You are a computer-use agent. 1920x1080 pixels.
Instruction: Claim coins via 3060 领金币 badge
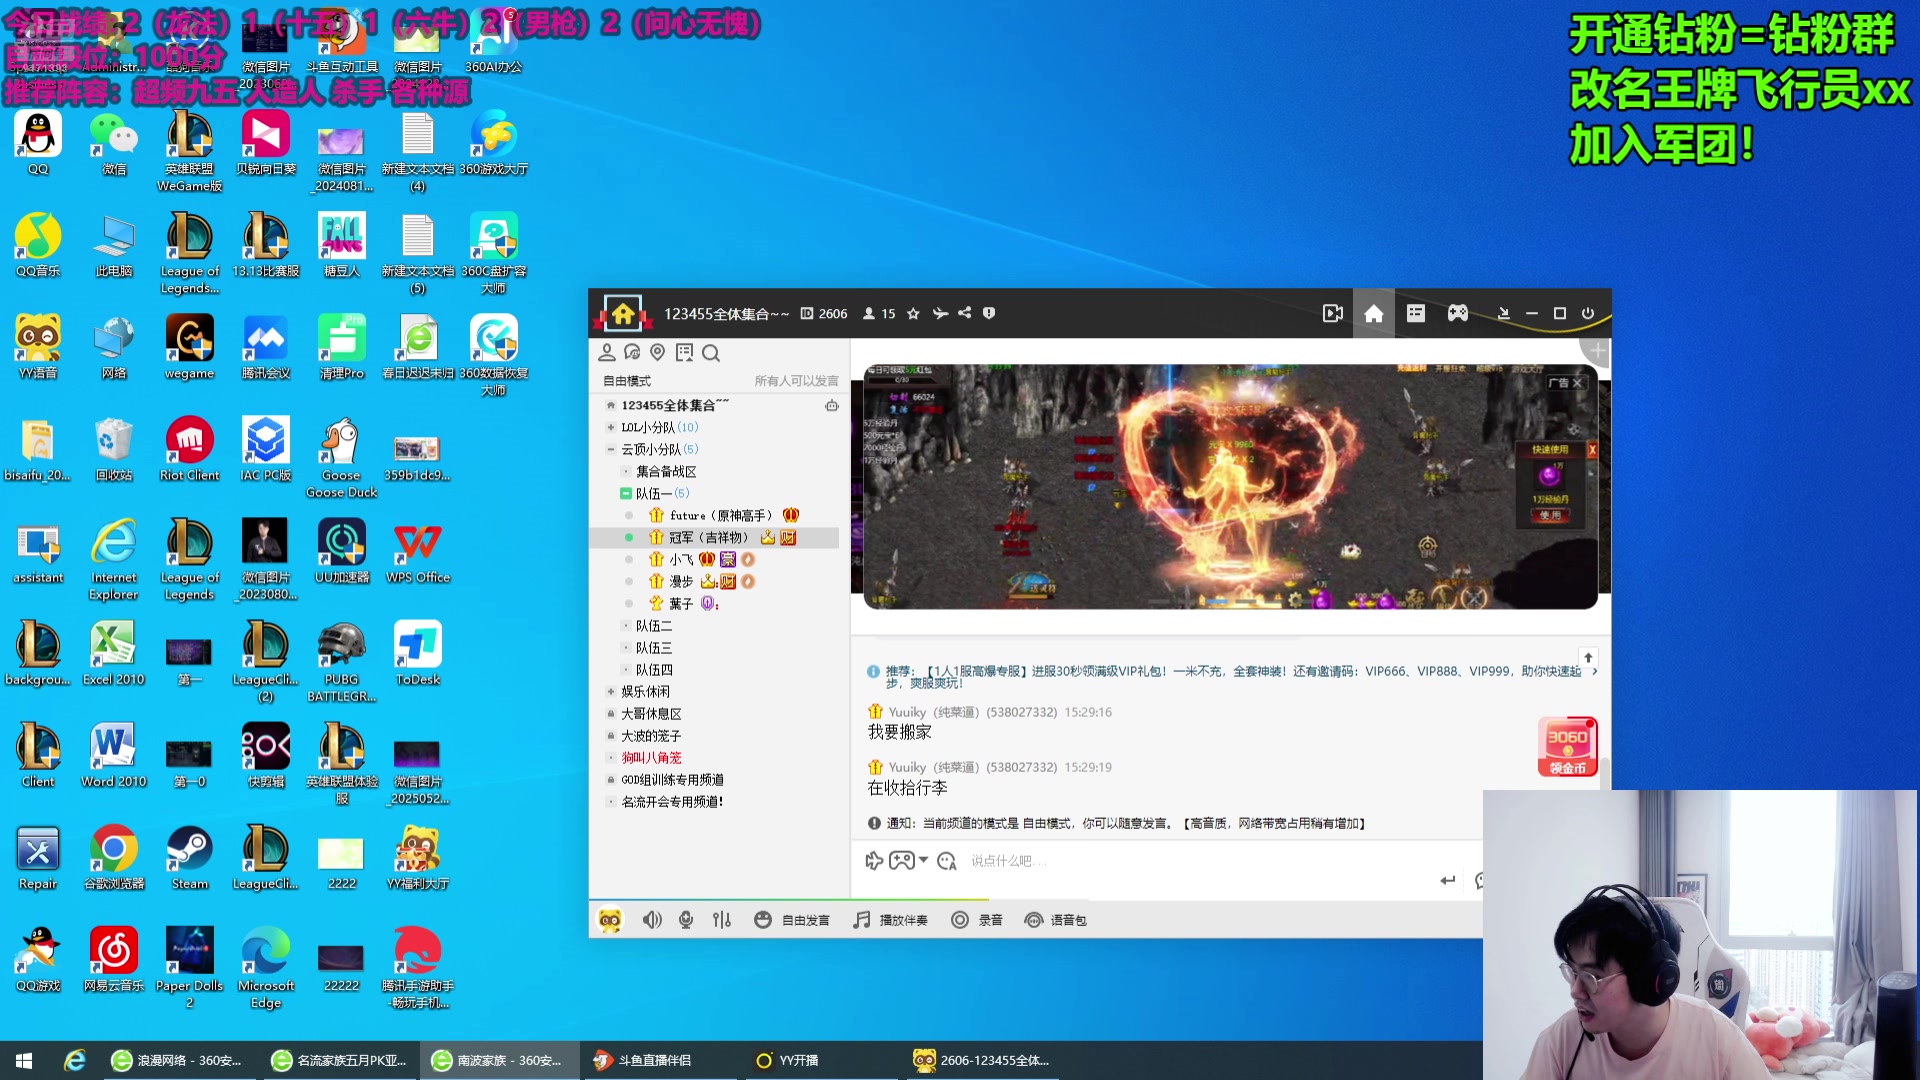(x=1567, y=747)
